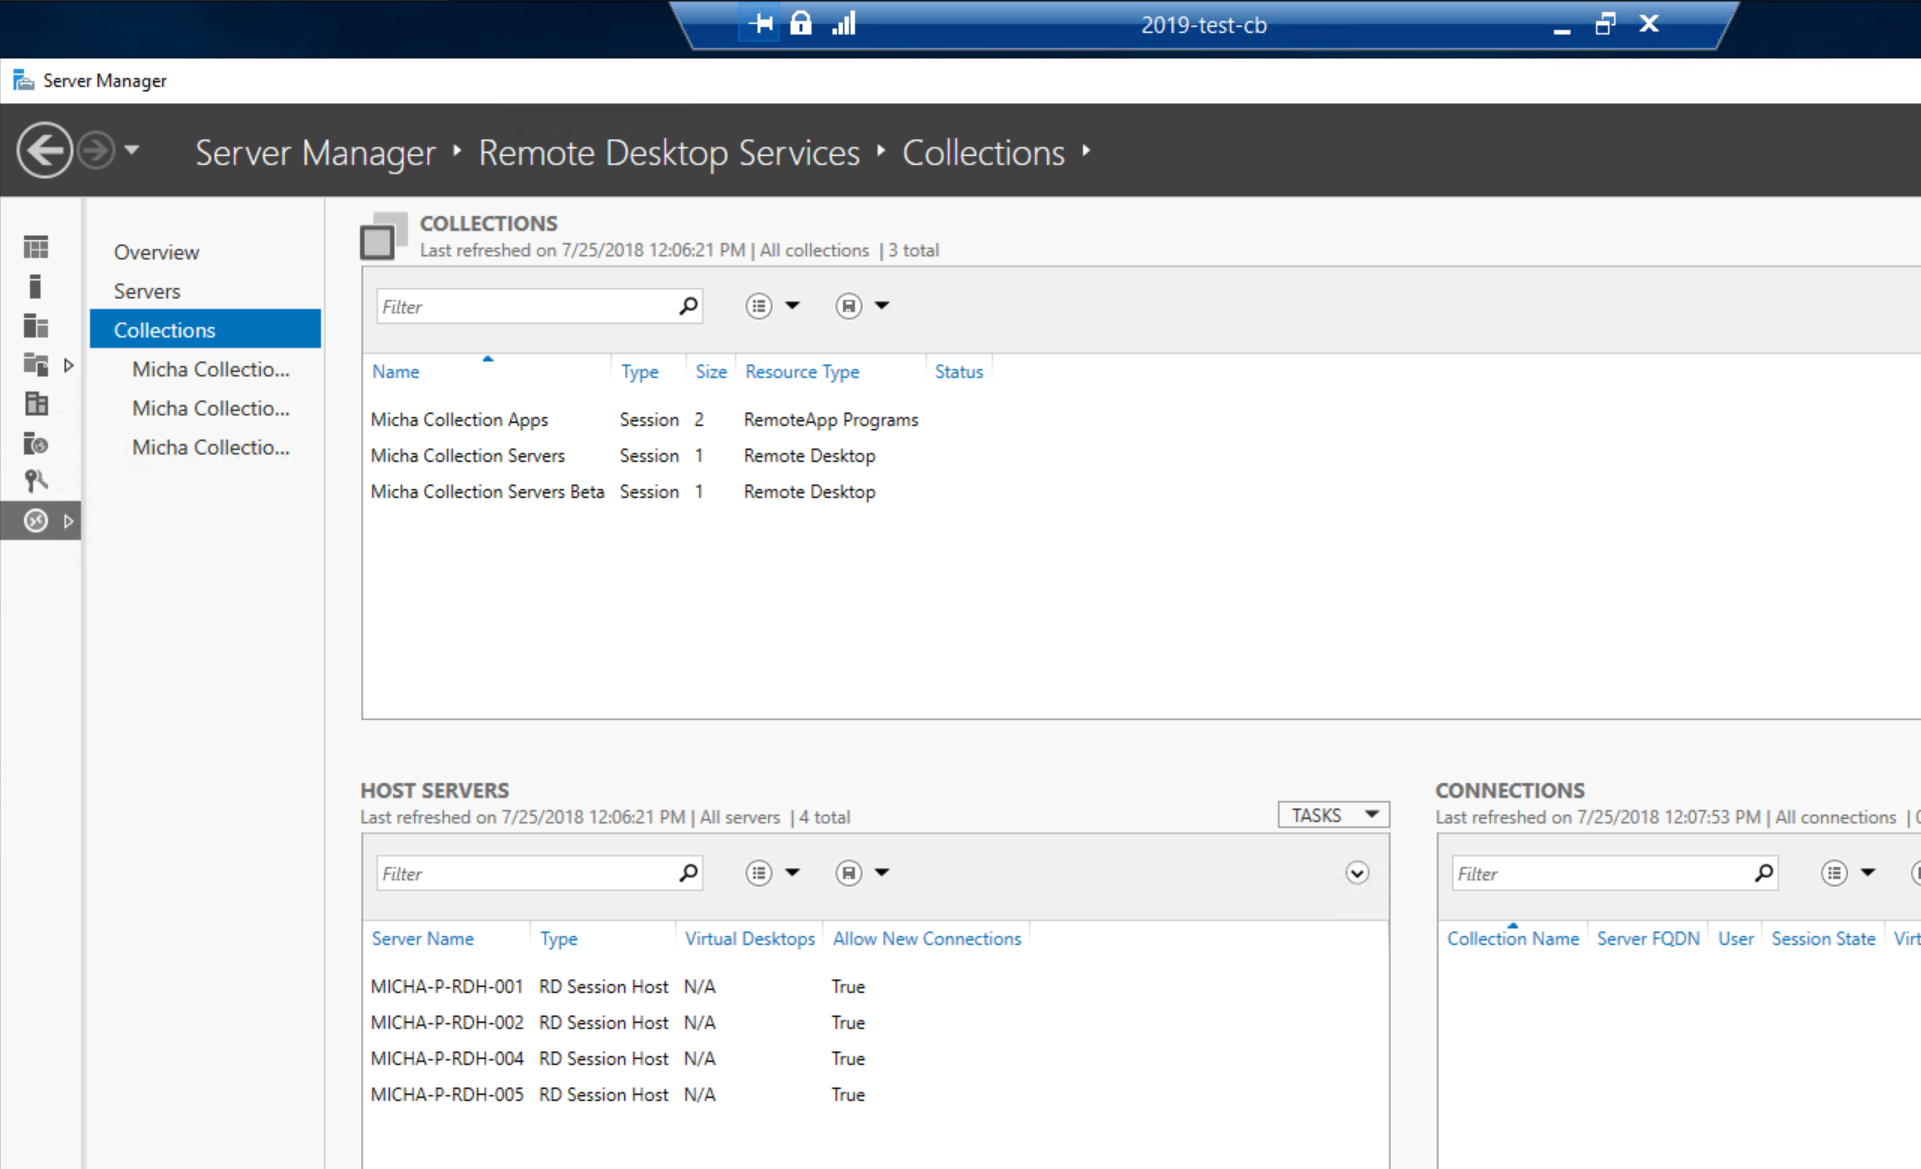Open dropdown arrow beside Connections criteria icon
The width and height of the screenshot is (1921, 1169).
coord(1868,873)
